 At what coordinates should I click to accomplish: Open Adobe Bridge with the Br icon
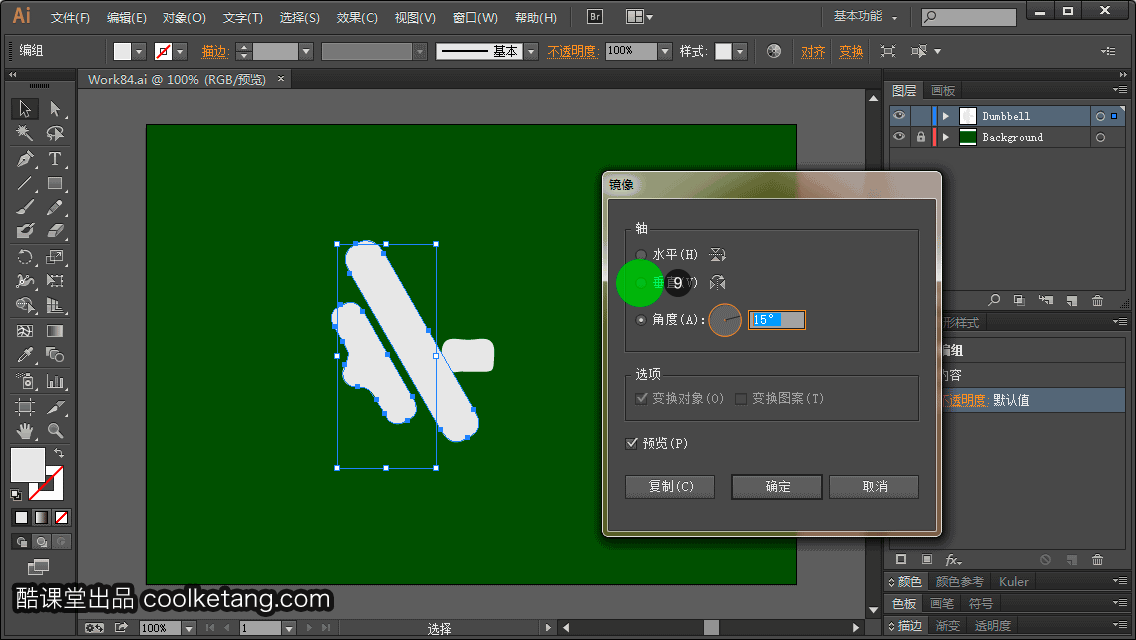595,17
